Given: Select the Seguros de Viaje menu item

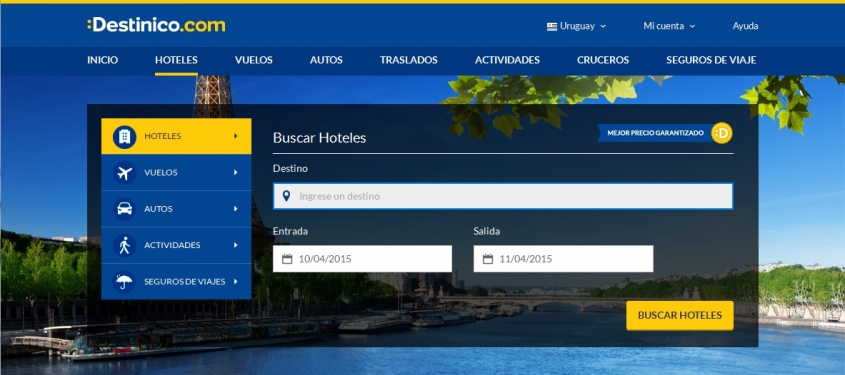Looking at the screenshot, I should (x=711, y=60).
